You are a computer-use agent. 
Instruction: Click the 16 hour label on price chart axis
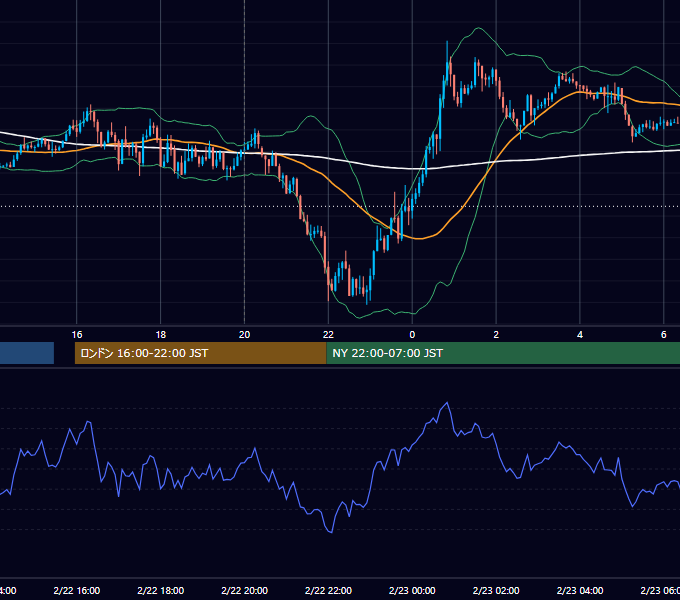pos(77,335)
